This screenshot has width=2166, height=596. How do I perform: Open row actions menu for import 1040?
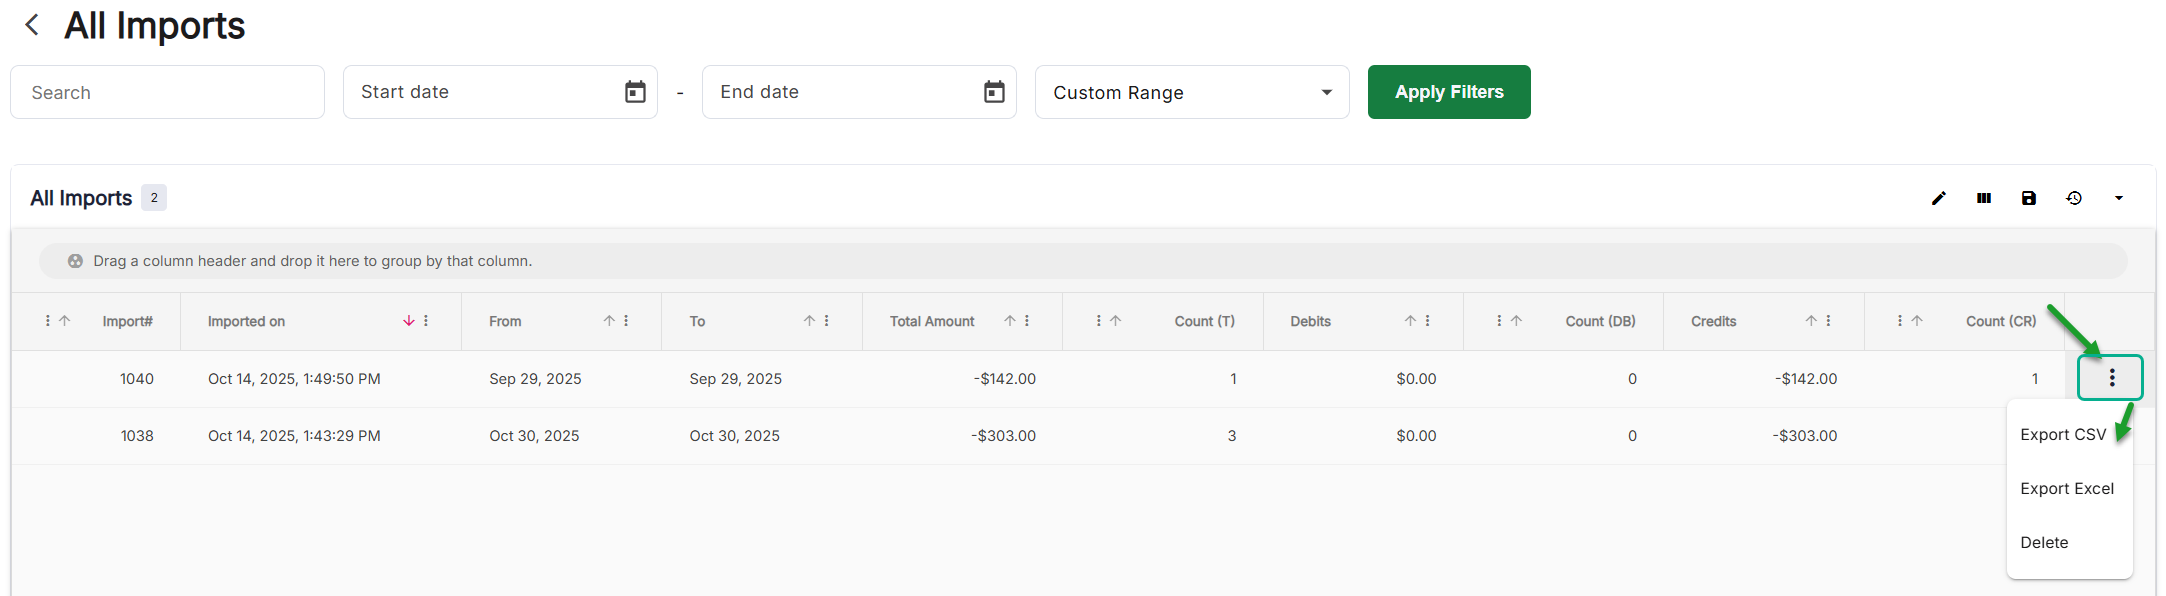coord(2111,378)
